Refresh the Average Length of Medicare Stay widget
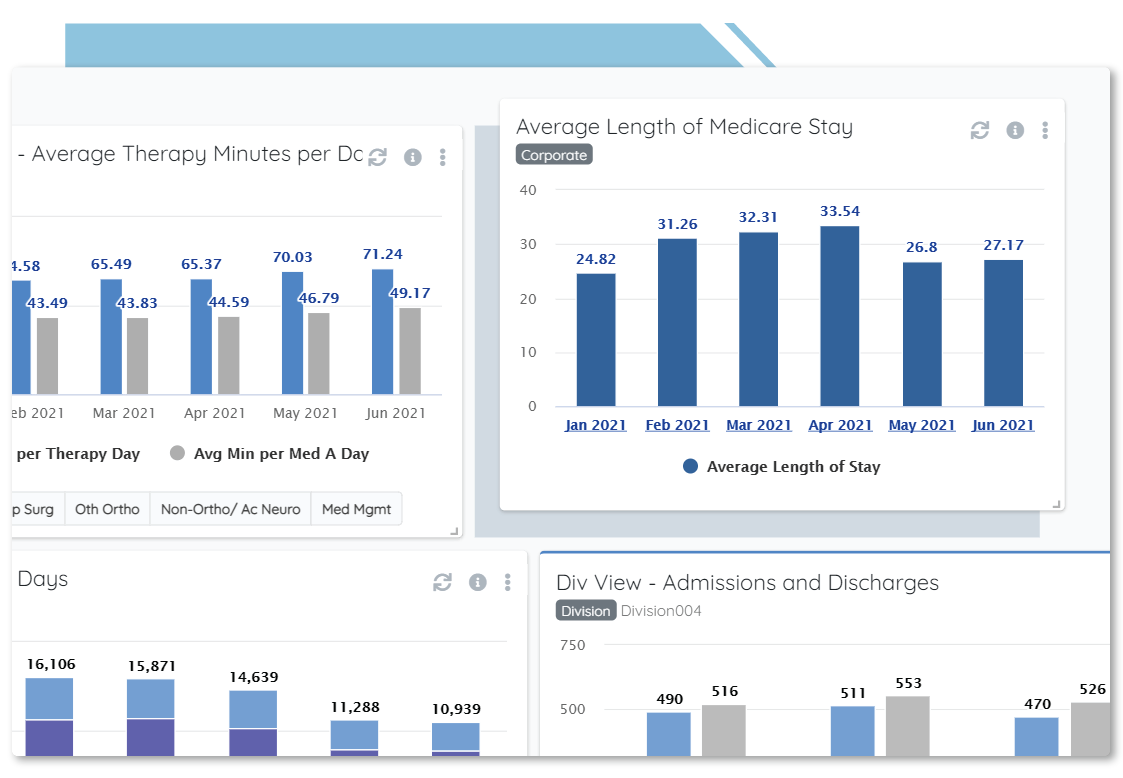The width and height of the screenshot is (1123, 778). [980, 130]
